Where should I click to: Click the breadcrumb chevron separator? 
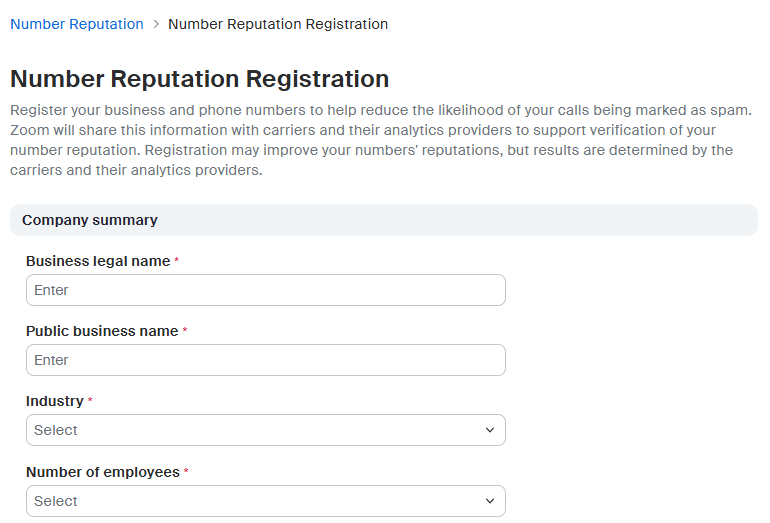pos(156,24)
